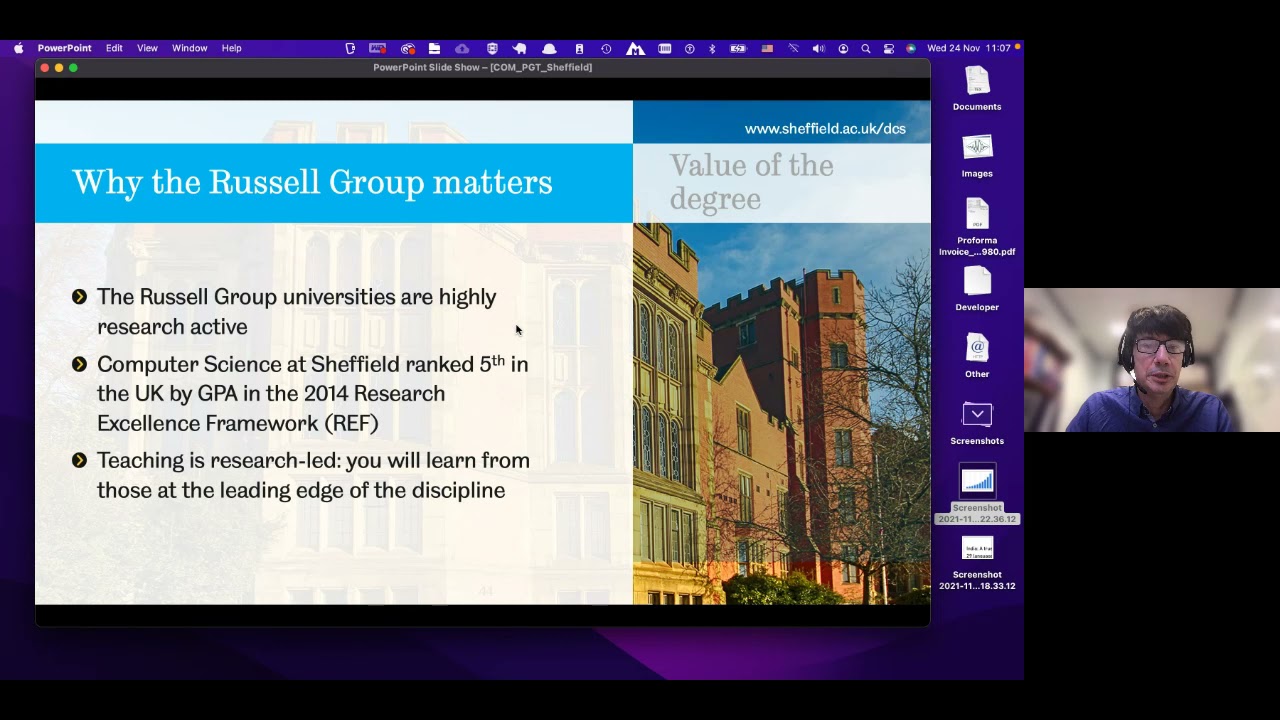Click the cloud upload menu bar icon

pyautogui.click(x=462, y=48)
